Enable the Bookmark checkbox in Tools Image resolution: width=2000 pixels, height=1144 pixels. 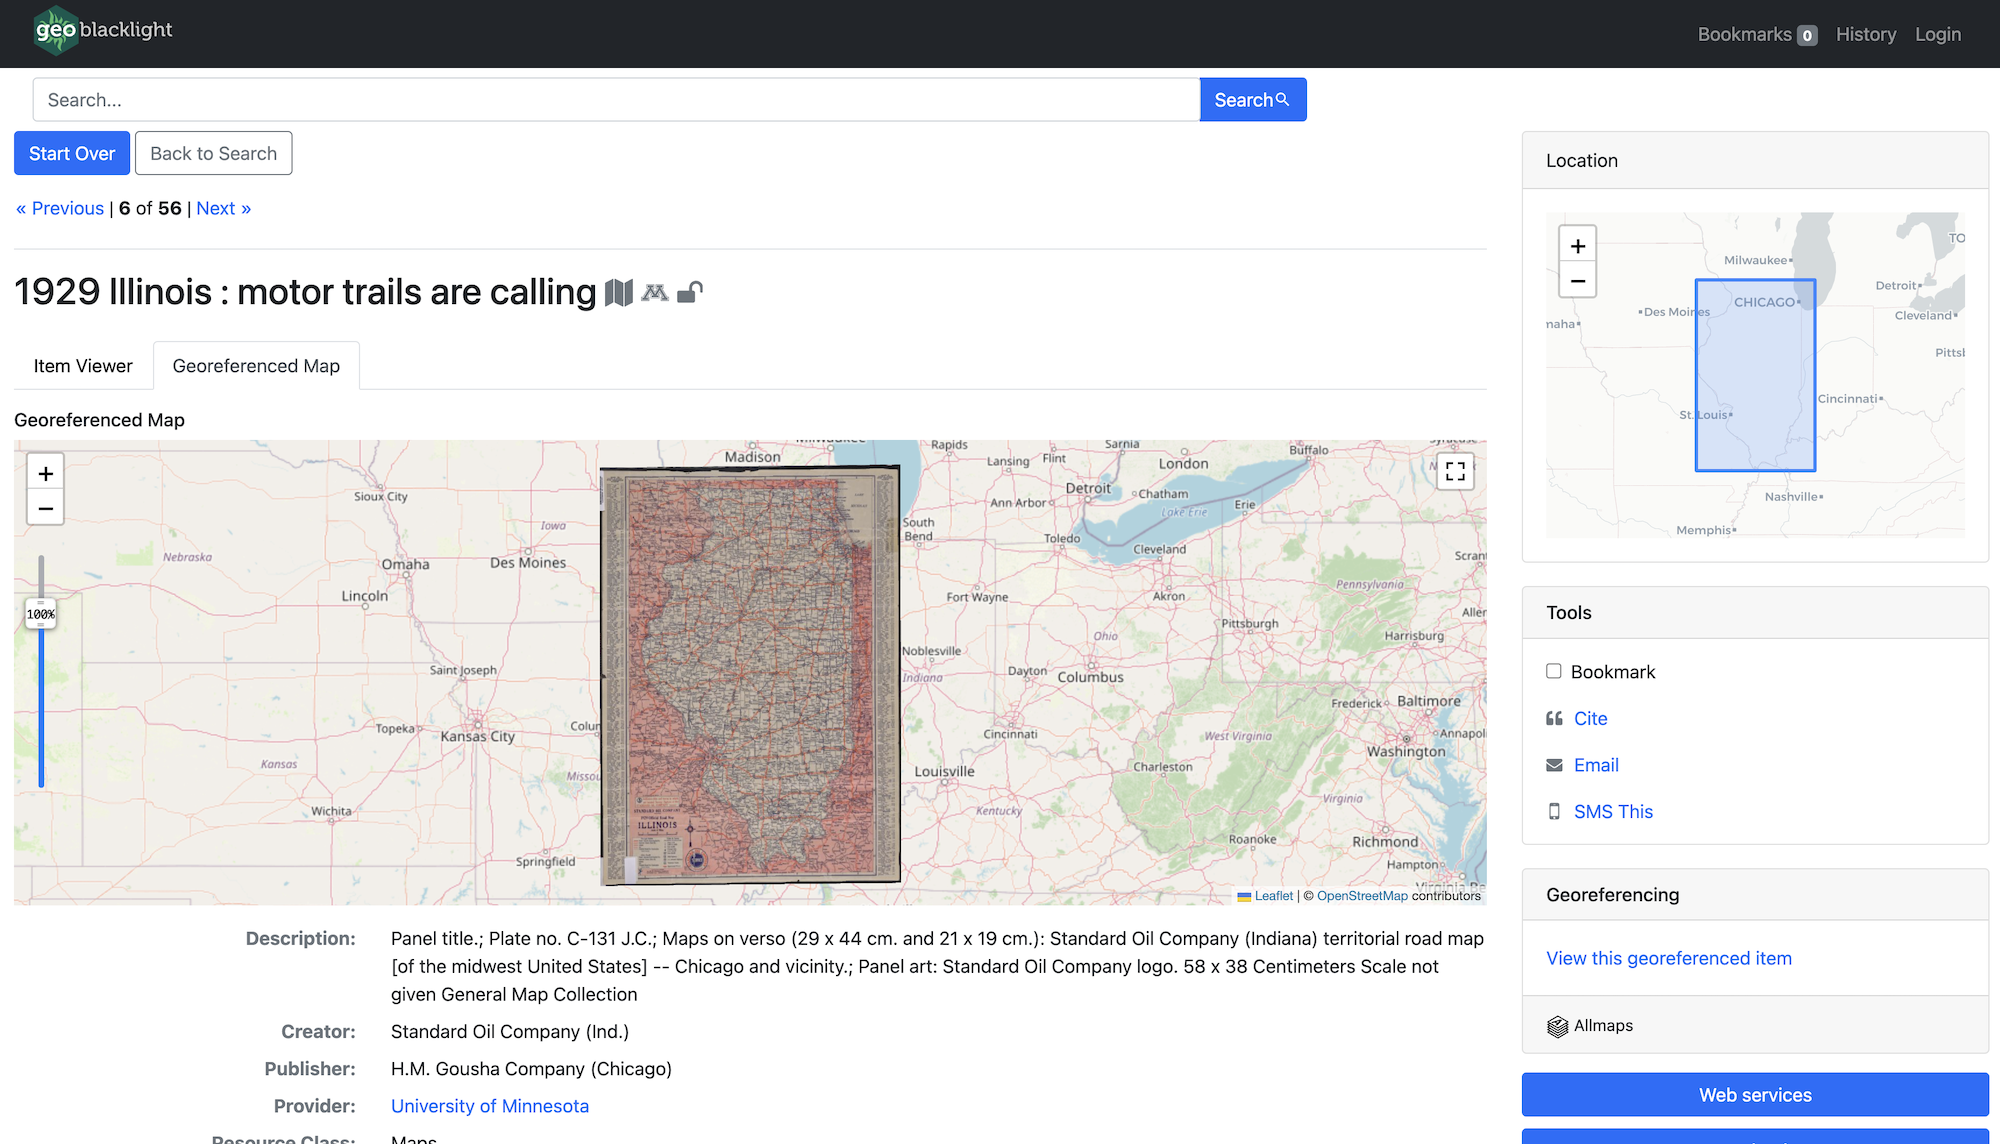1553,671
